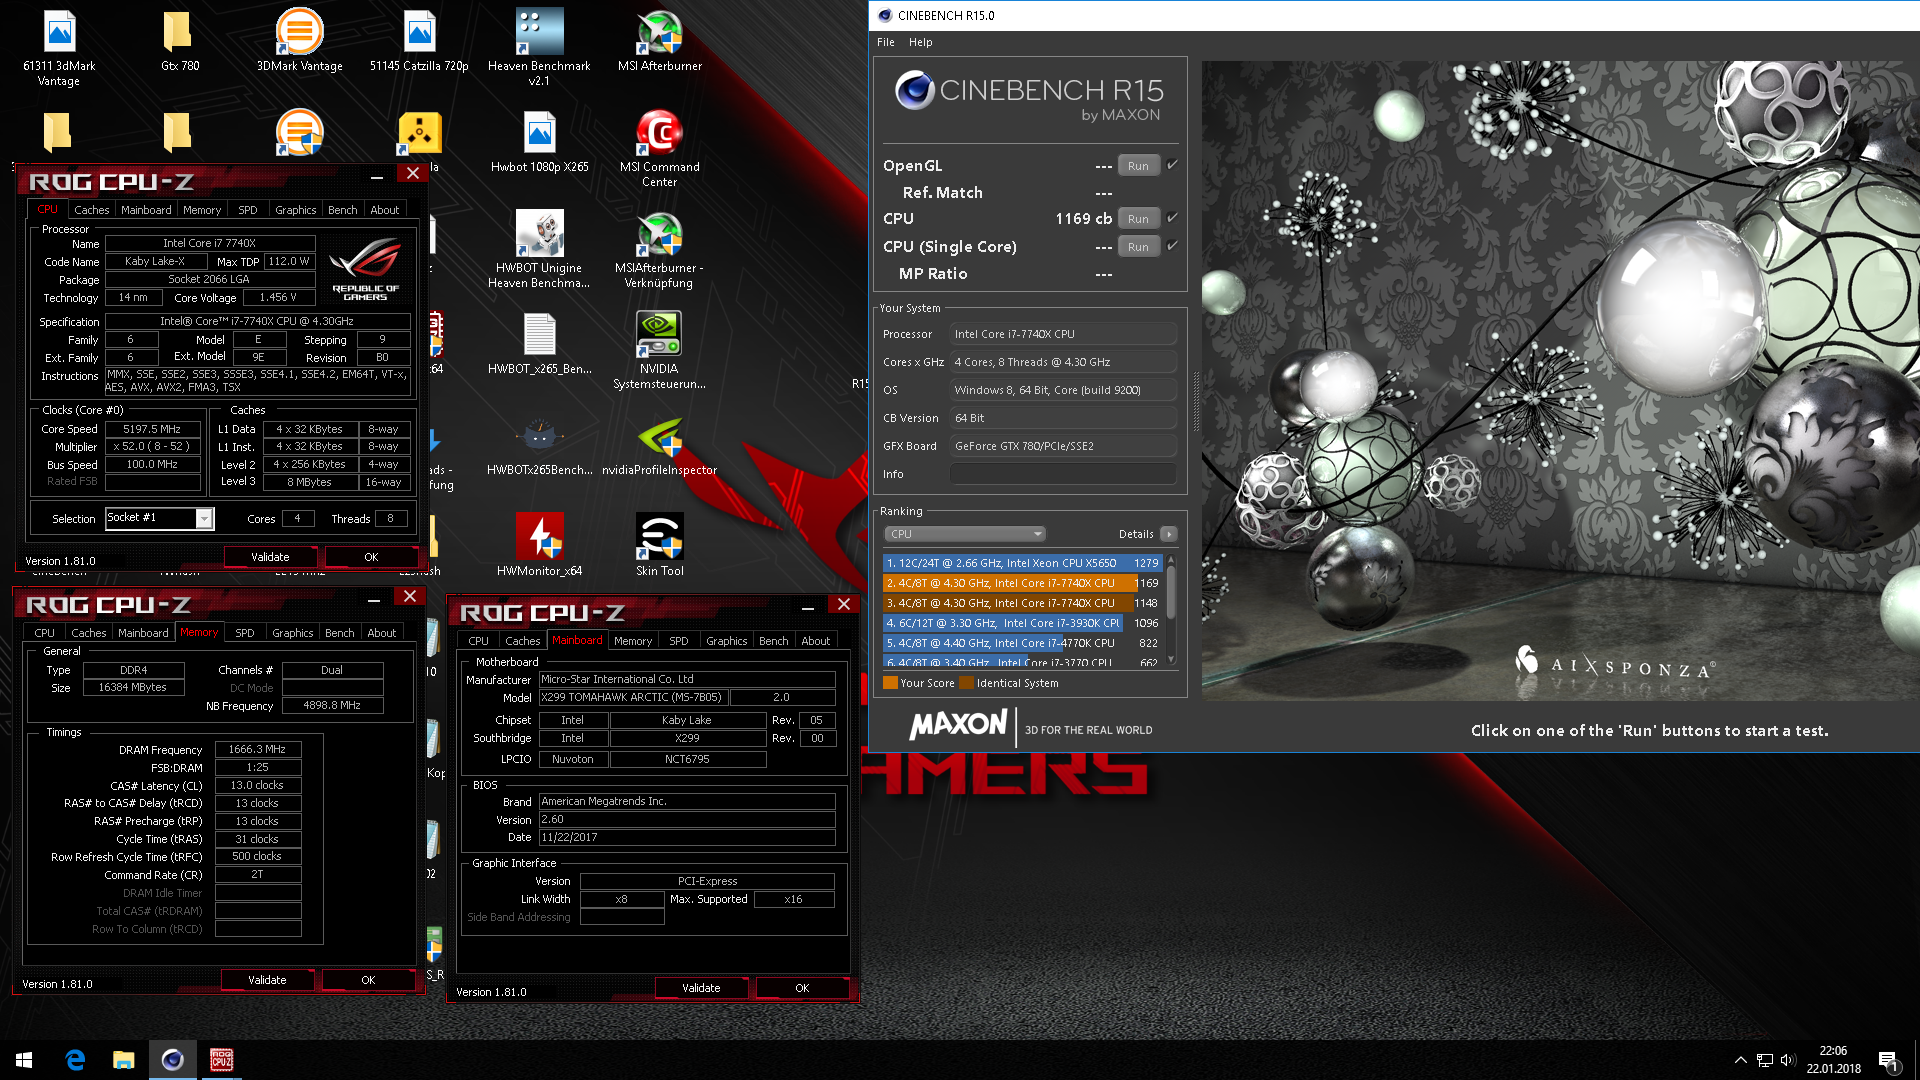Screen dimensions: 1920x1080
Task: Launch HWBOTx265Bench application
Action: coord(539,445)
